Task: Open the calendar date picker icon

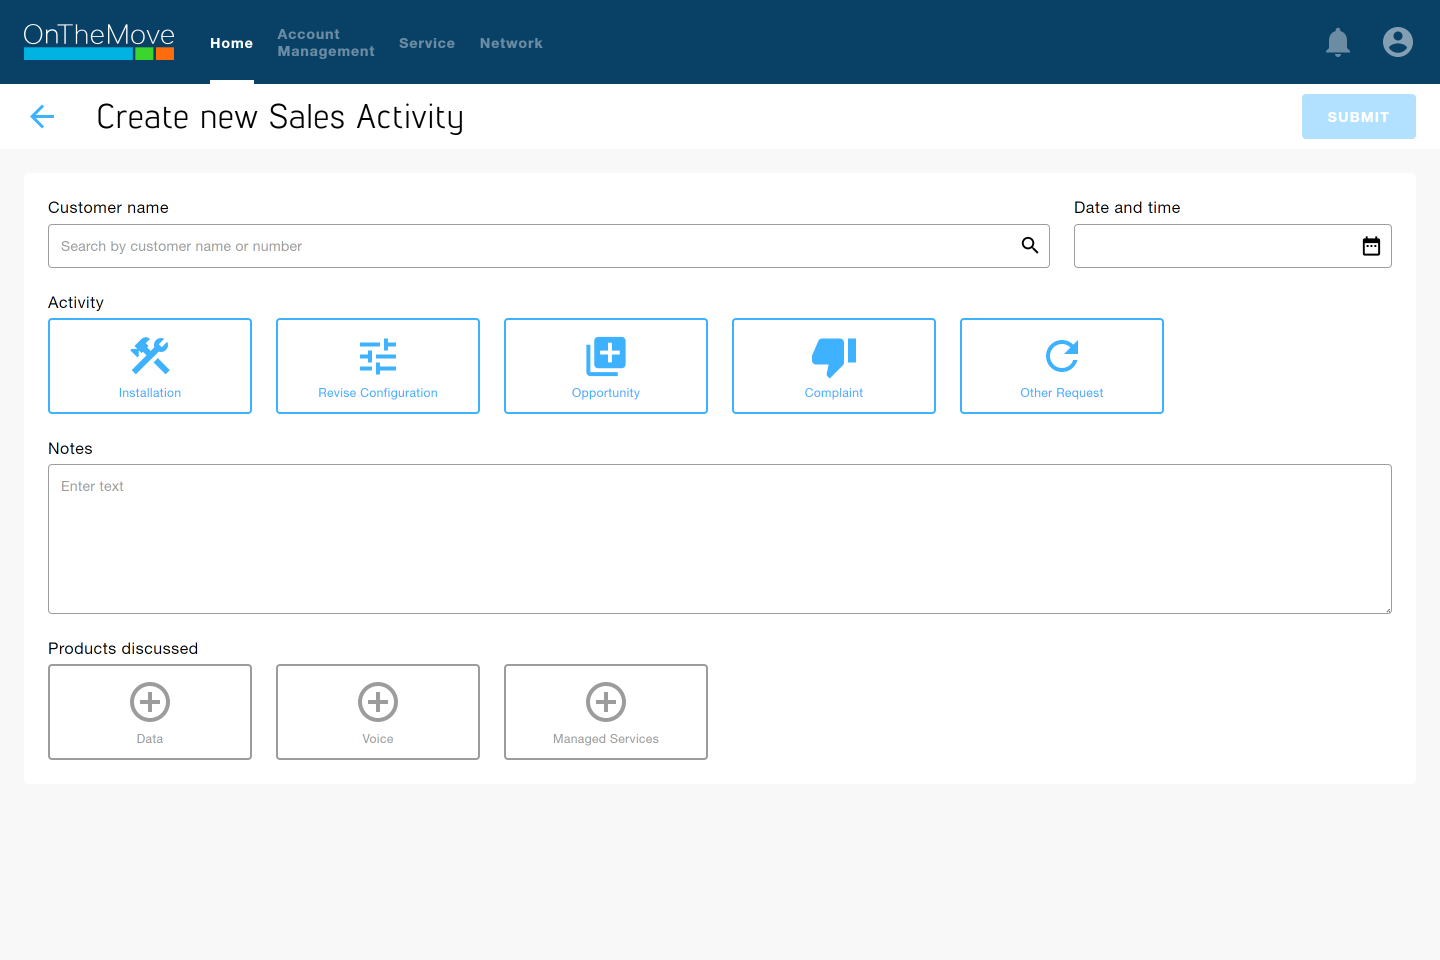Action: click(x=1371, y=246)
